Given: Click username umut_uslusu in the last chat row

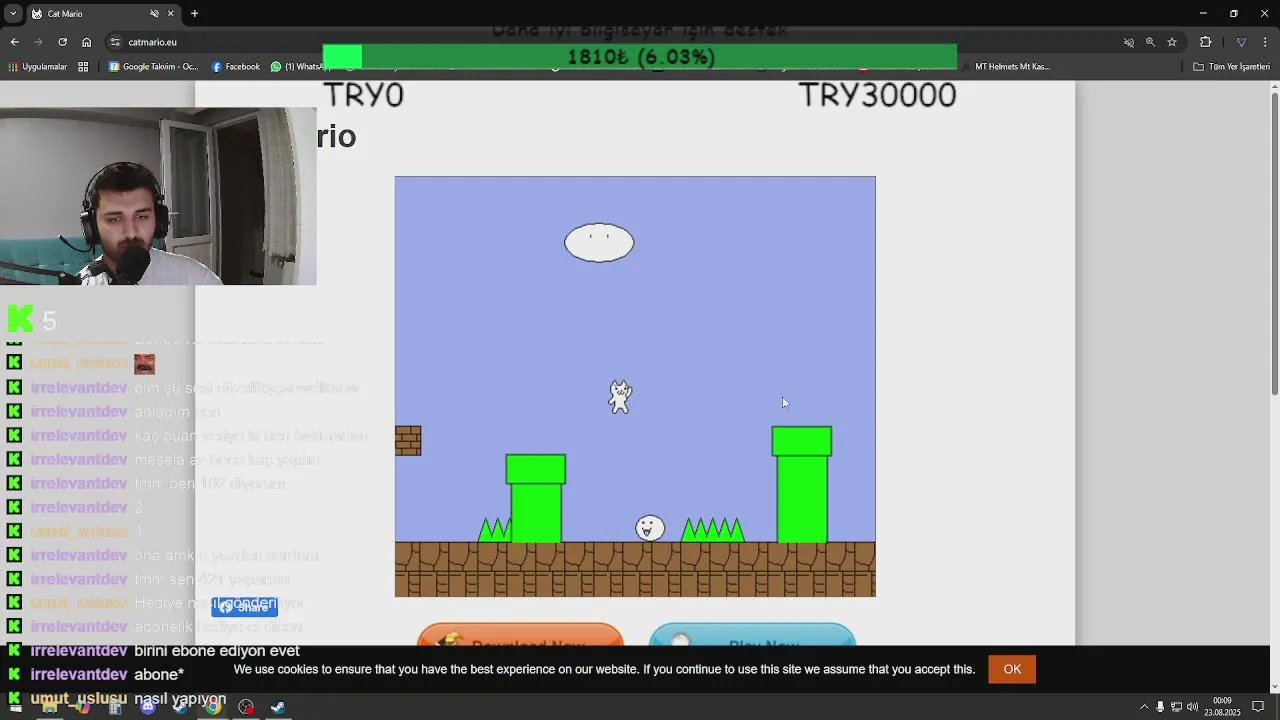Looking at the screenshot, I should coord(79,699).
